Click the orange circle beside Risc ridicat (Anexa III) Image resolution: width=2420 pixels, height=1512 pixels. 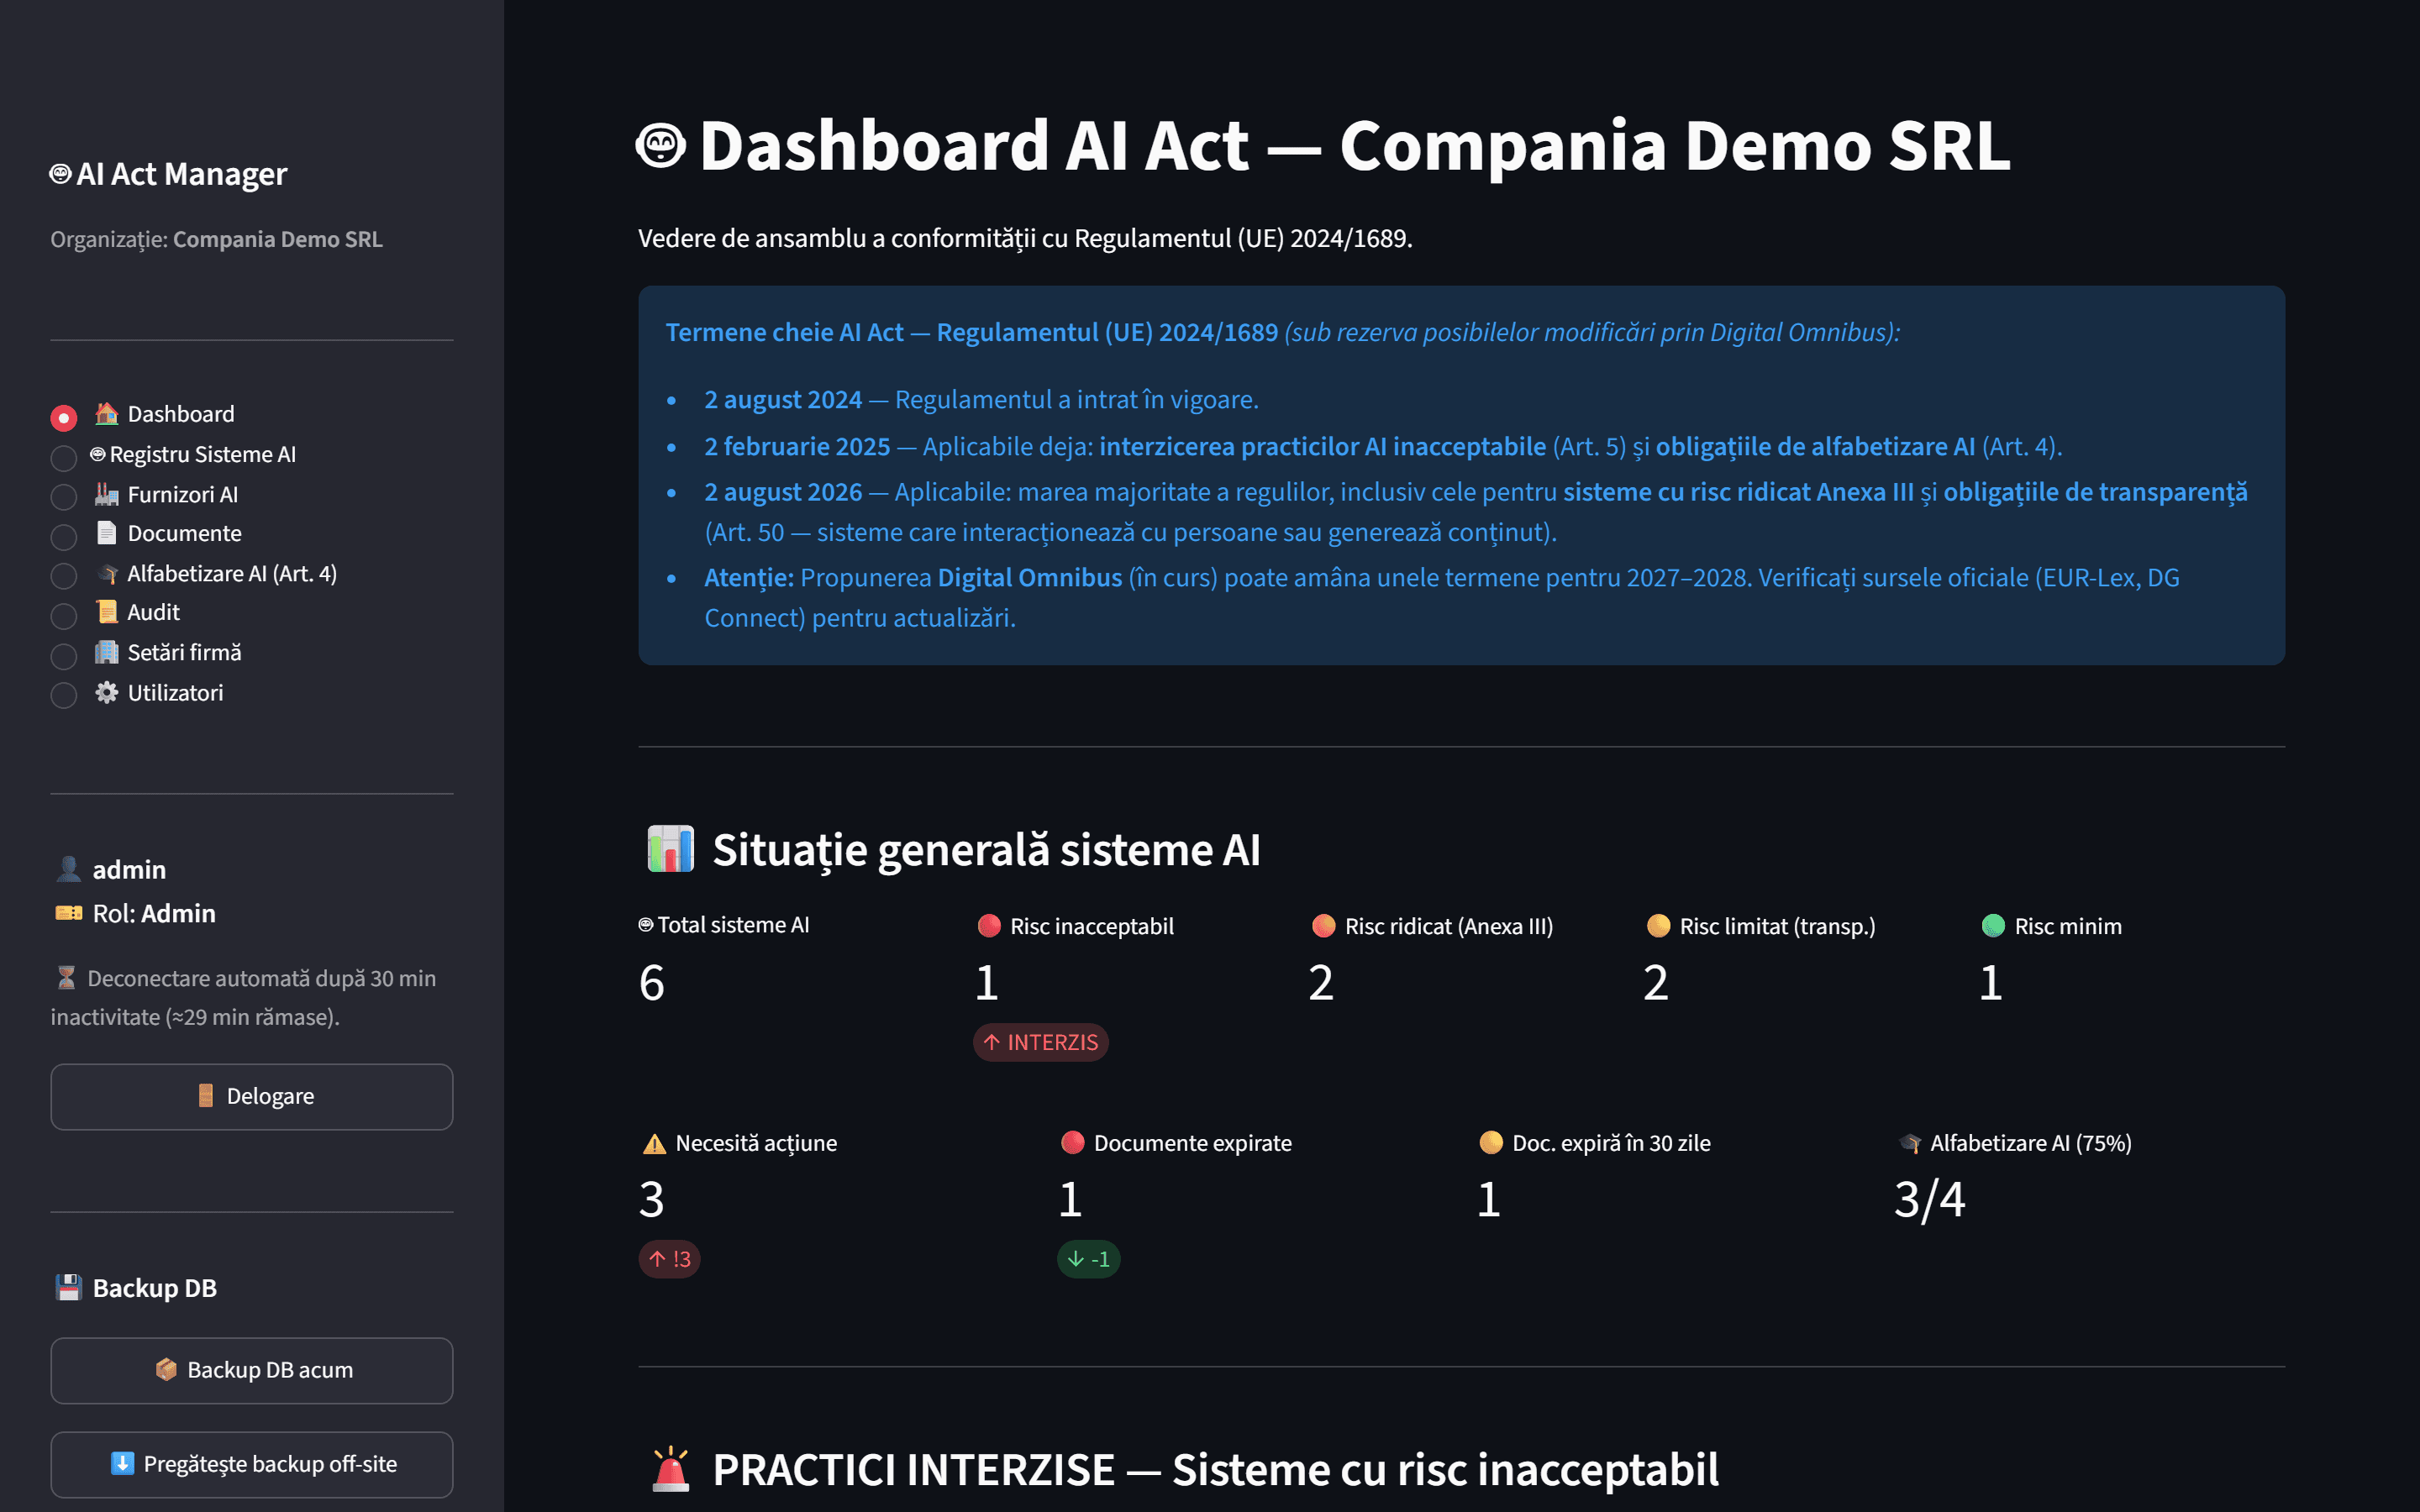point(1324,926)
